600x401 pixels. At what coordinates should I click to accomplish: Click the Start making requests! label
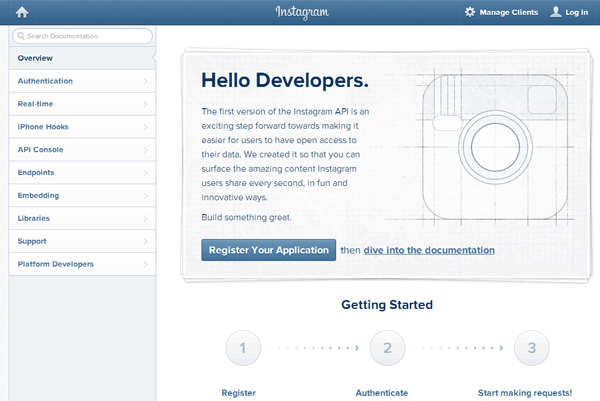pyautogui.click(x=525, y=393)
